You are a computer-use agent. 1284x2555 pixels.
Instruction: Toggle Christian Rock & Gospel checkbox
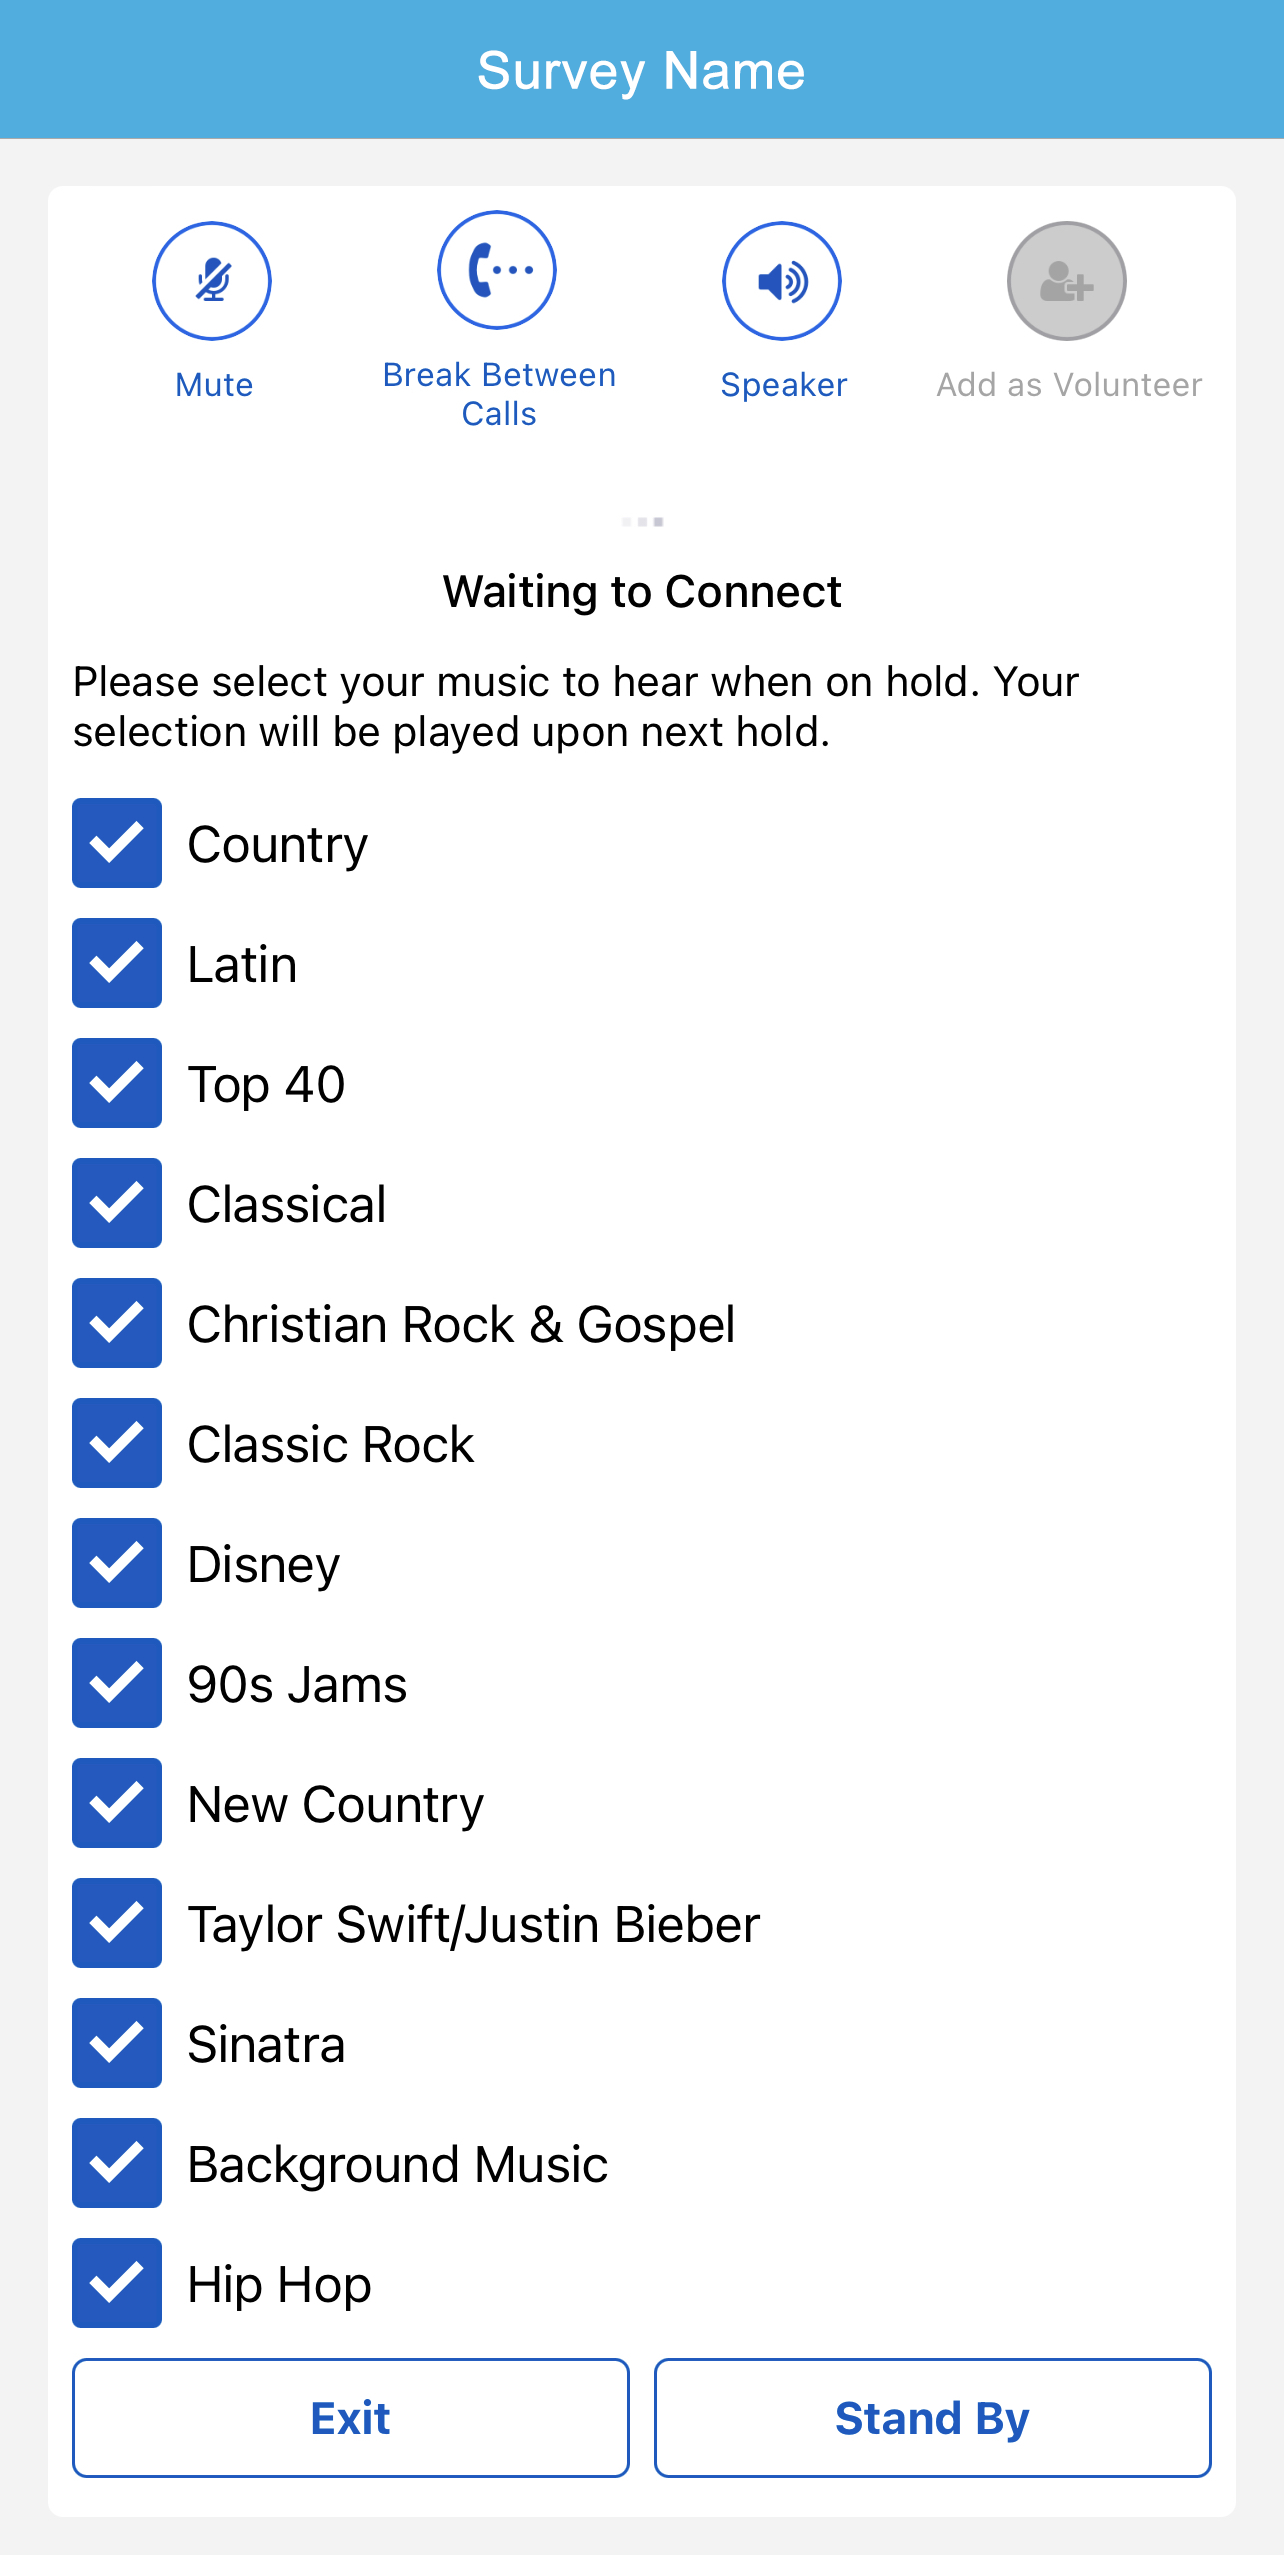[x=117, y=1323]
